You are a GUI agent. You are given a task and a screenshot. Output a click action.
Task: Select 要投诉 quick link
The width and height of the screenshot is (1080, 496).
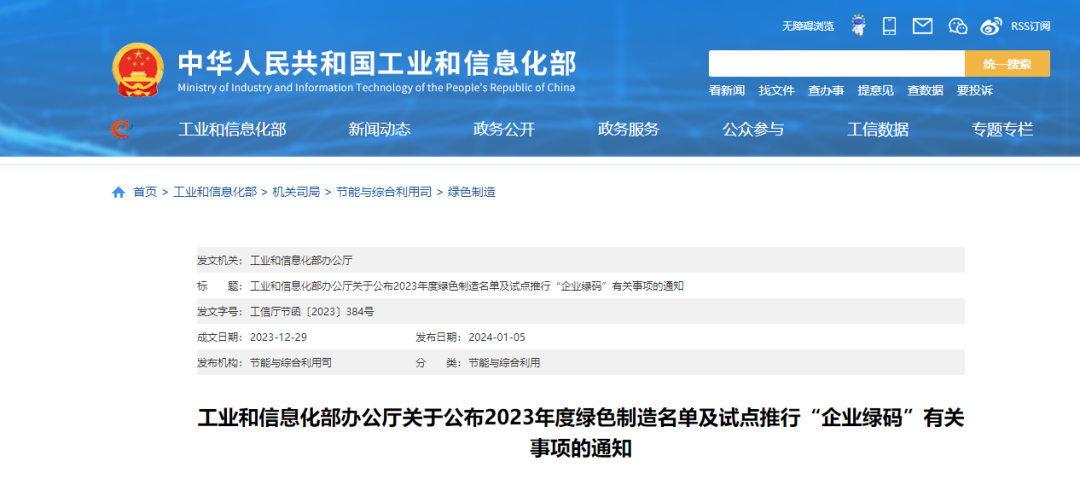coord(975,90)
